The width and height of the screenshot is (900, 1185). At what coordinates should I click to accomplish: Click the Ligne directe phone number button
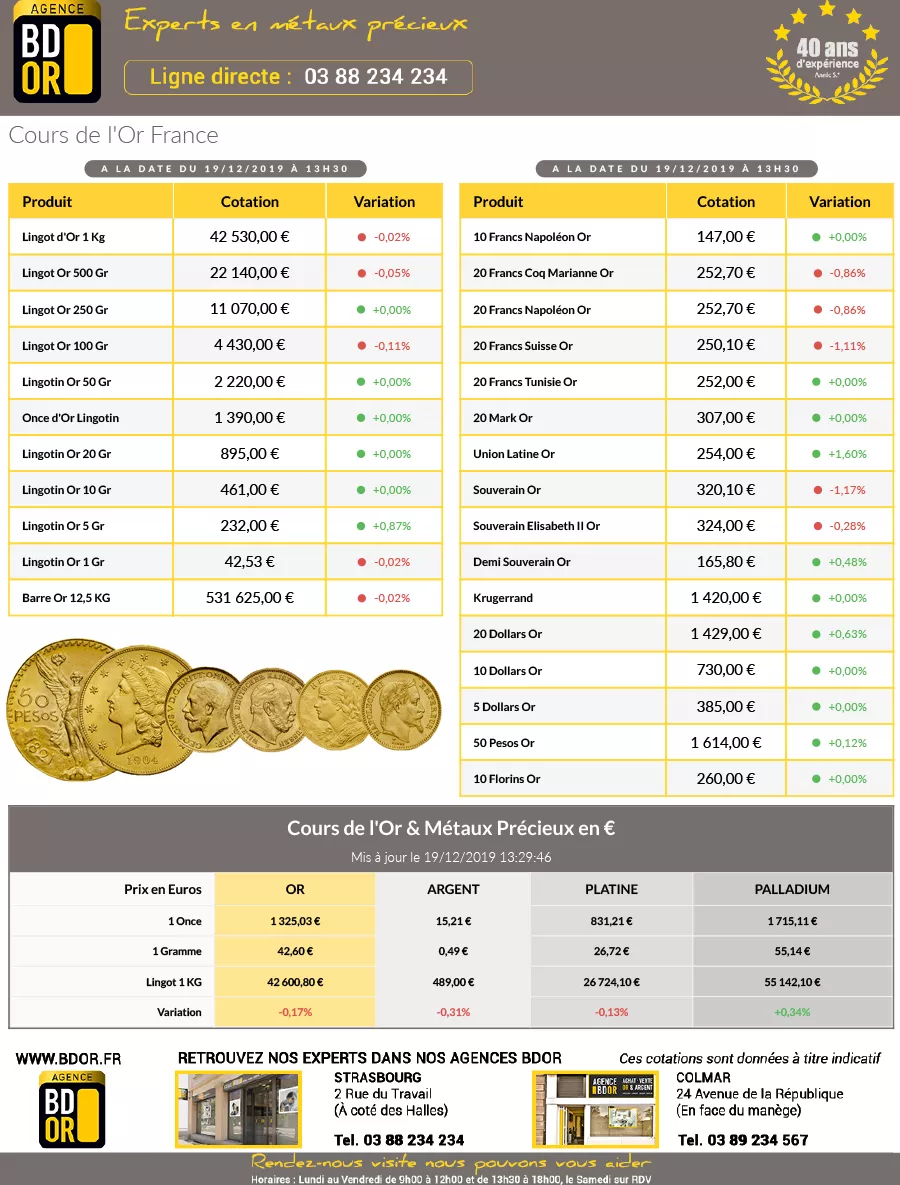coord(298,77)
